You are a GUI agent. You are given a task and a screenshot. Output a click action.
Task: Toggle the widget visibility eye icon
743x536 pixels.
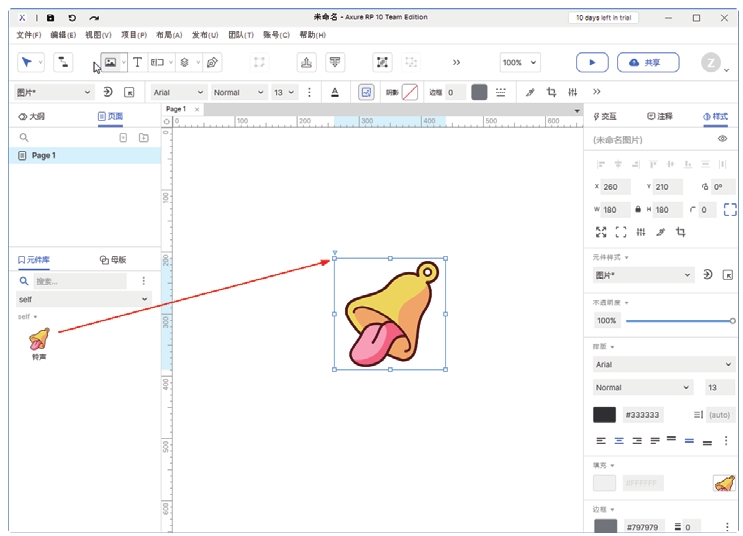722,139
